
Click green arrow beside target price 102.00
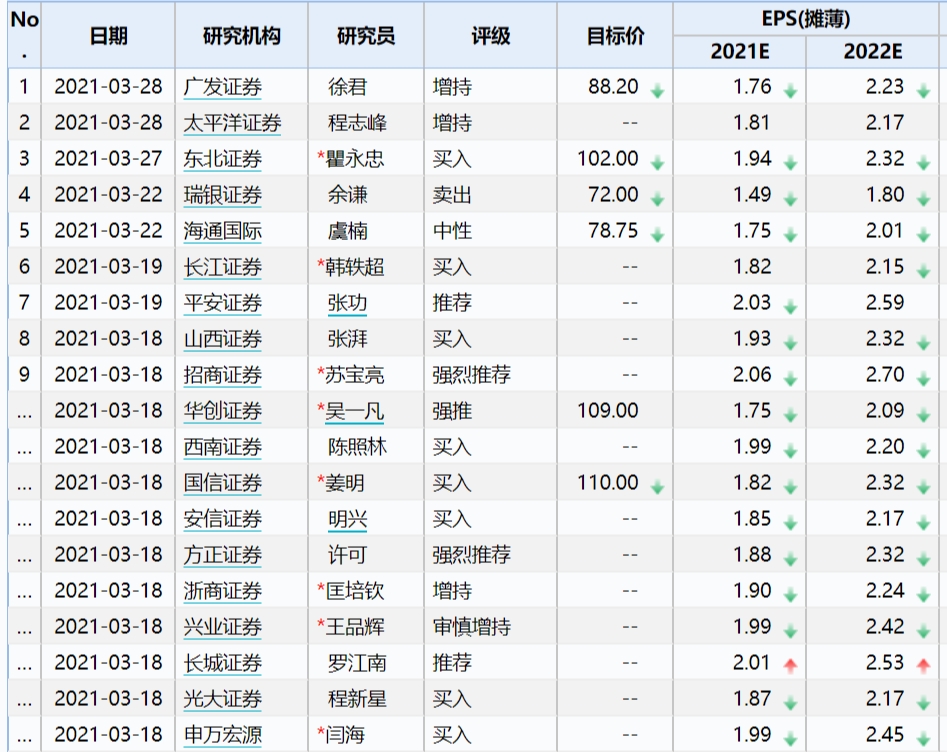tap(657, 162)
